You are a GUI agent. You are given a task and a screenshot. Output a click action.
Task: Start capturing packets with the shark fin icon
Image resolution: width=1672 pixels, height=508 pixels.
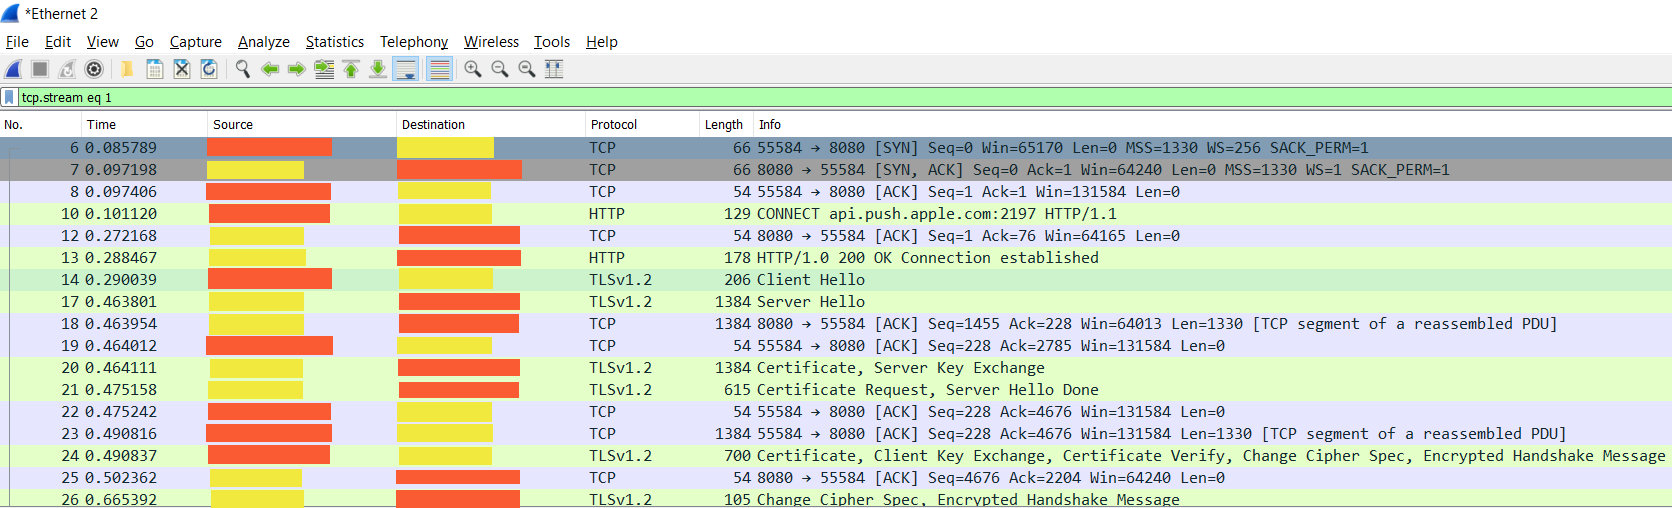pos(13,69)
